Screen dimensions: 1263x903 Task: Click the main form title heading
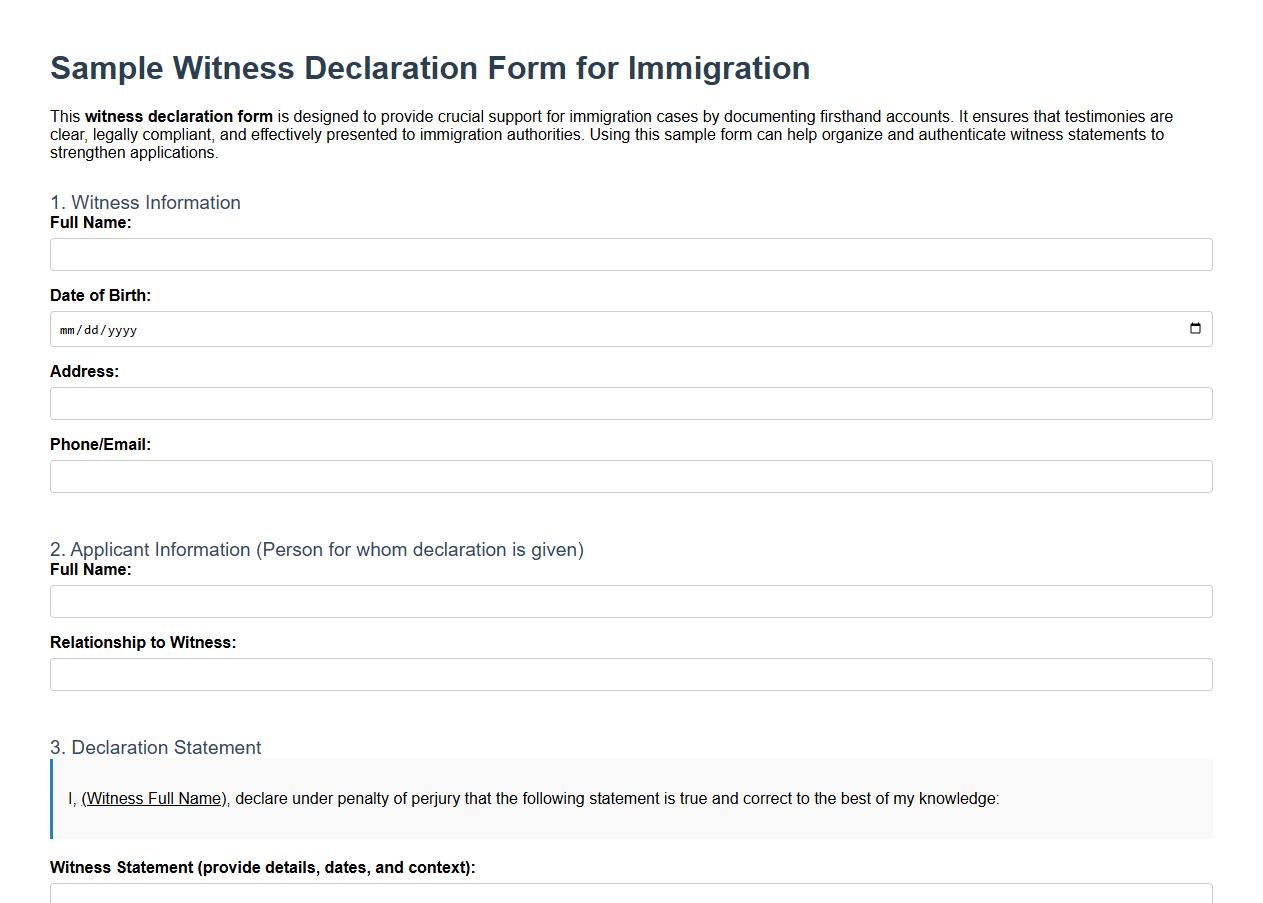429,68
